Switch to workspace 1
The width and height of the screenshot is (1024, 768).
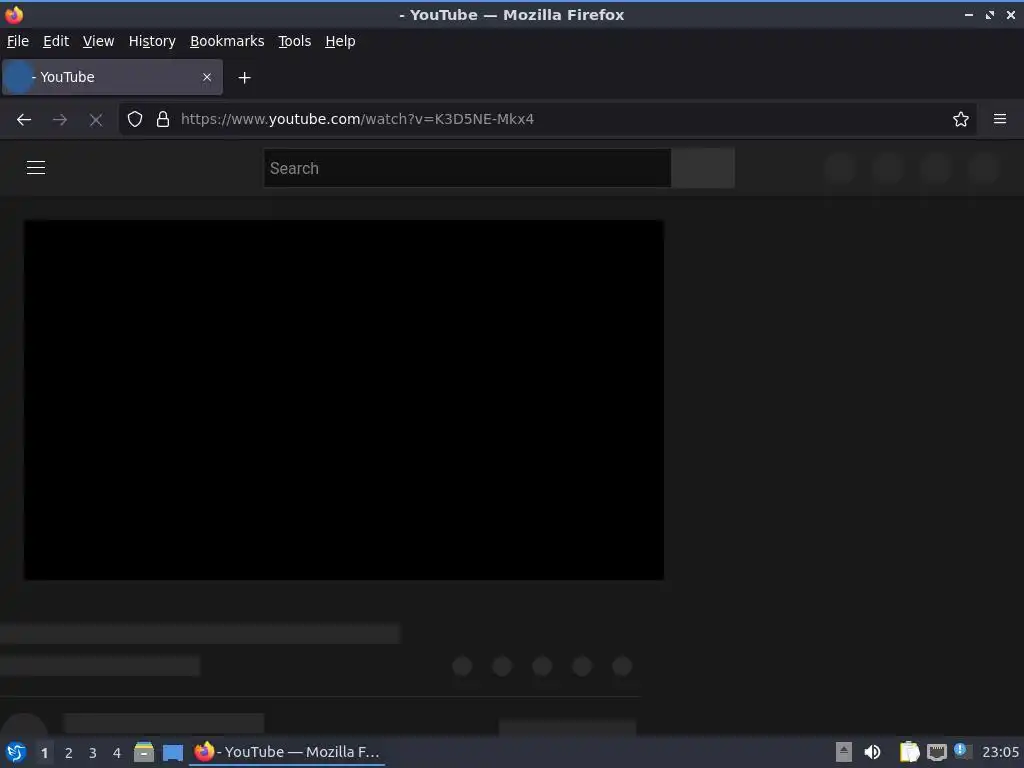[44, 753]
